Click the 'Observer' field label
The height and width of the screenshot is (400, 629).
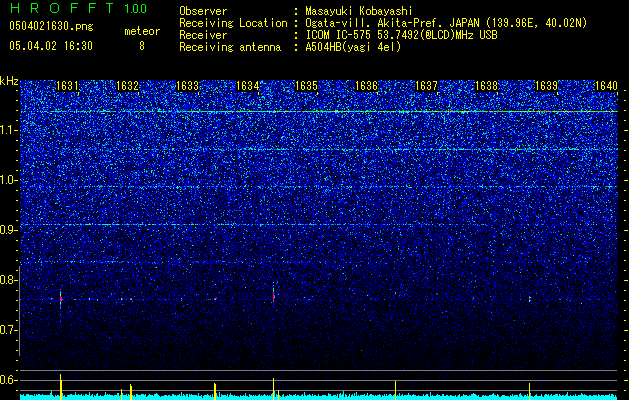point(203,11)
